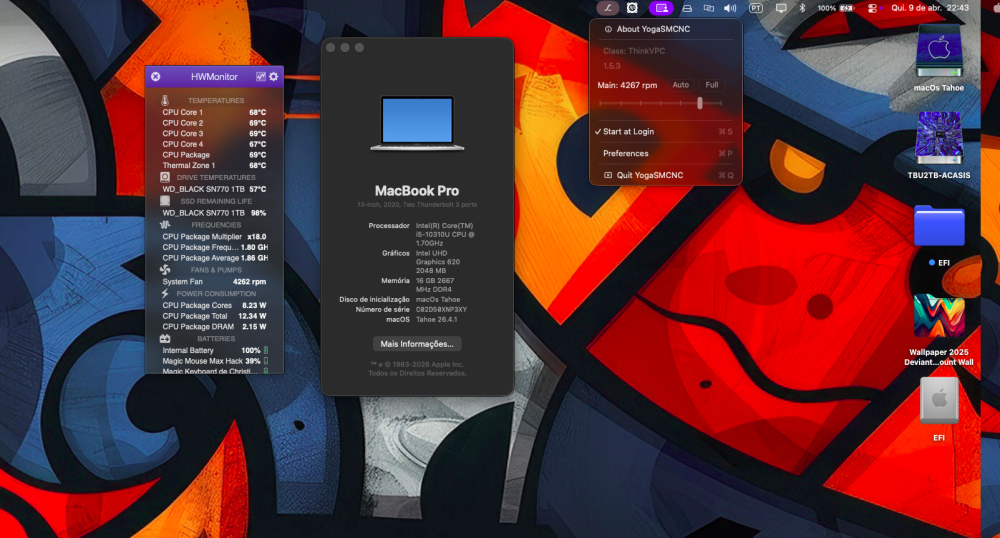The image size is (1000, 538).
Task: Choose Quit YogaSMCNC
Action: (666, 175)
